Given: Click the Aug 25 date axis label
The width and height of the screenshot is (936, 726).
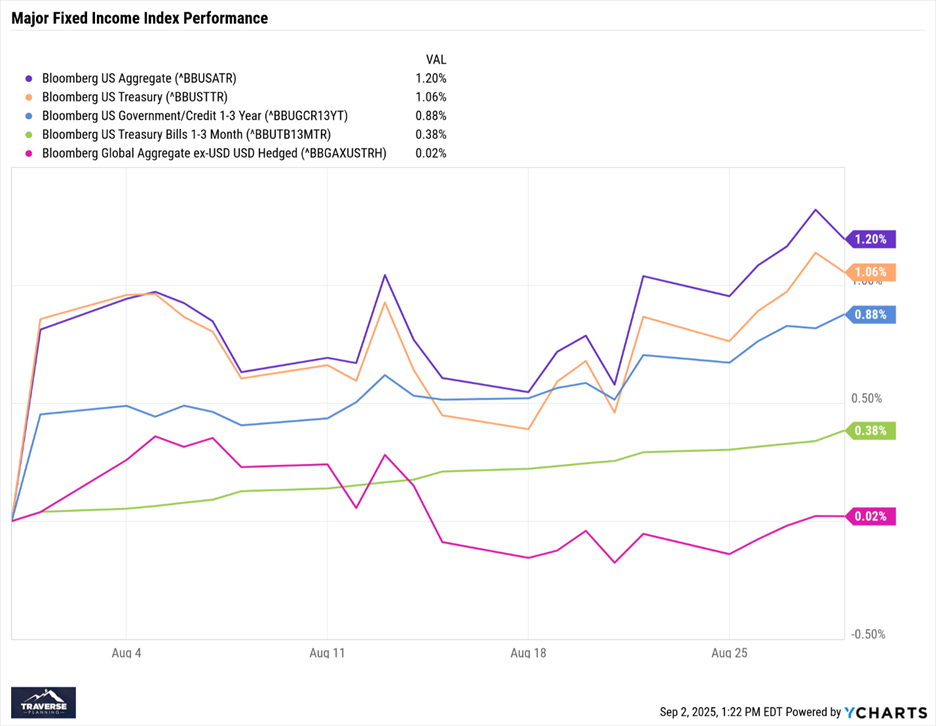Looking at the screenshot, I should (x=729, y=652).
